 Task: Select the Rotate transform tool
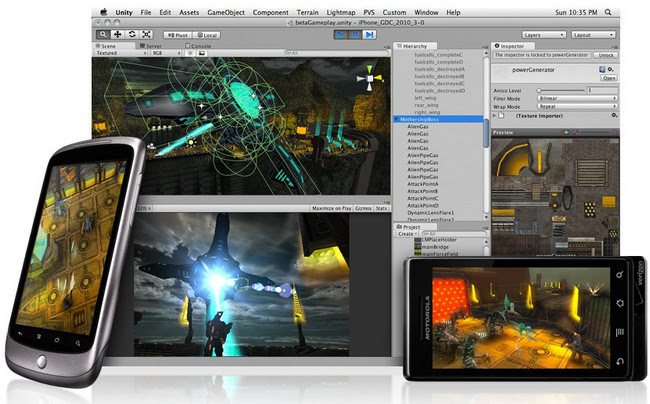click(132, 34)
